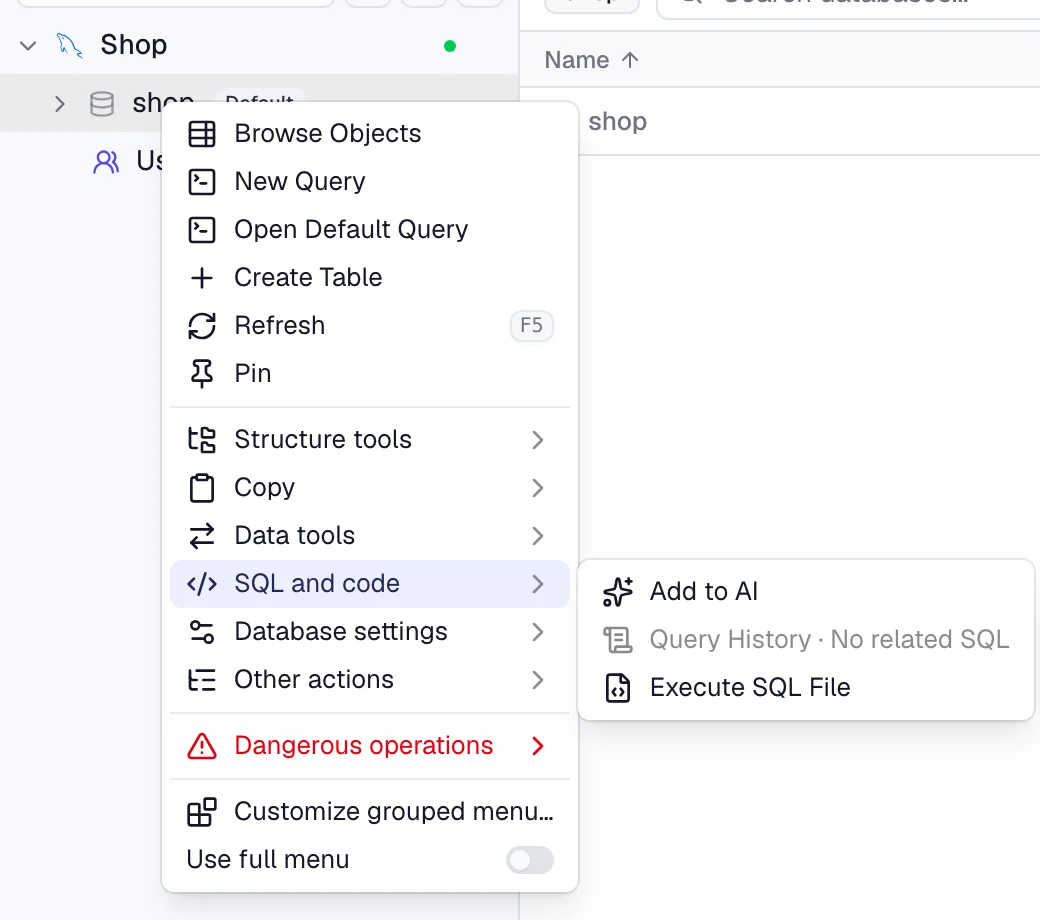Image resolution: width=1040 pixels, height=920 pixels.
Task: Click the Create Table plus icon
Action: coord(202,278)
